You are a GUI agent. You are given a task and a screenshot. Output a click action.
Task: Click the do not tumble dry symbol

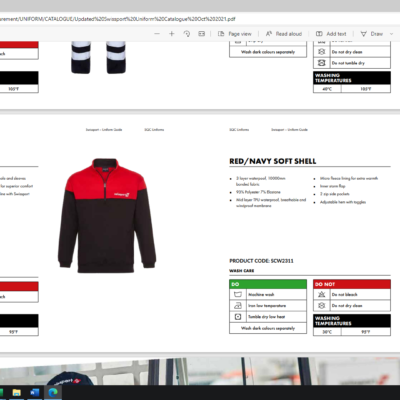[321, 63]
